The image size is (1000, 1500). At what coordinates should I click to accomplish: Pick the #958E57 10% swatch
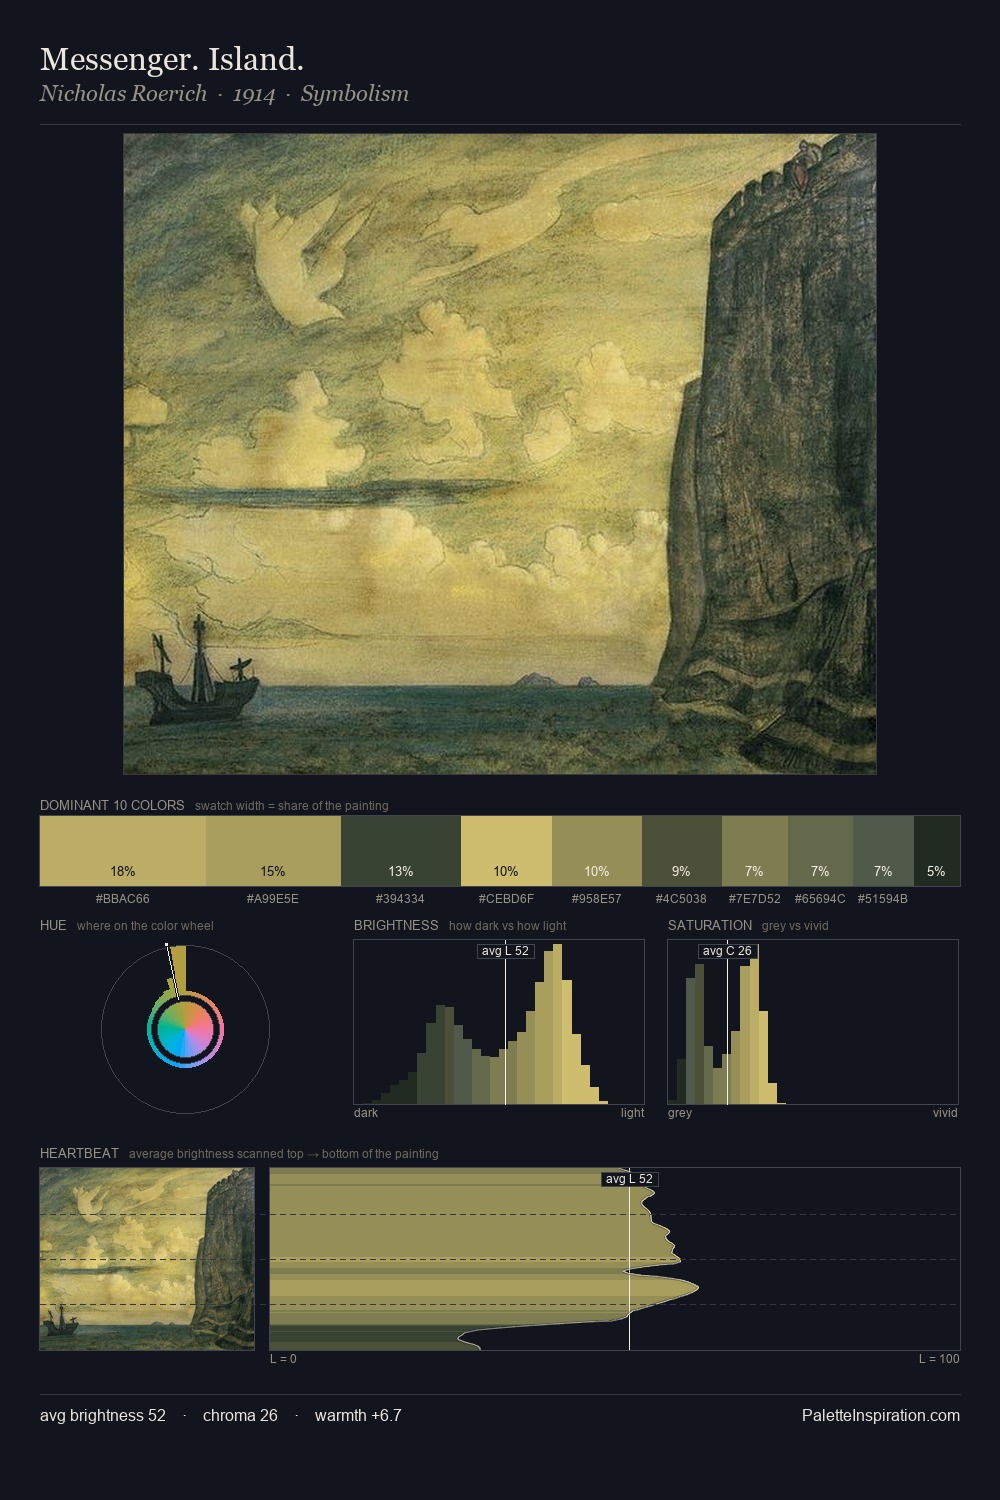[x=597, y=851]
